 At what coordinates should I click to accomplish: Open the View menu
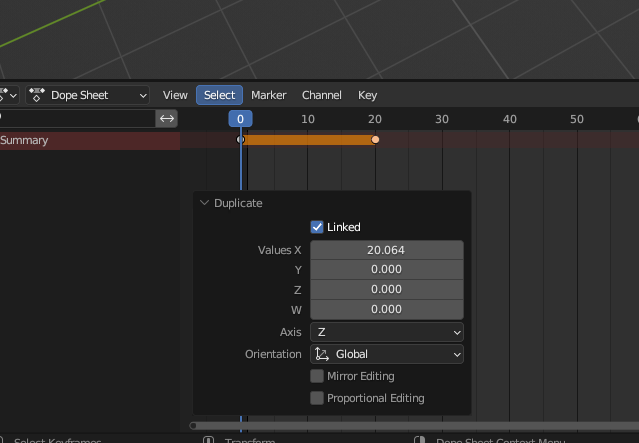click(175, 95)
